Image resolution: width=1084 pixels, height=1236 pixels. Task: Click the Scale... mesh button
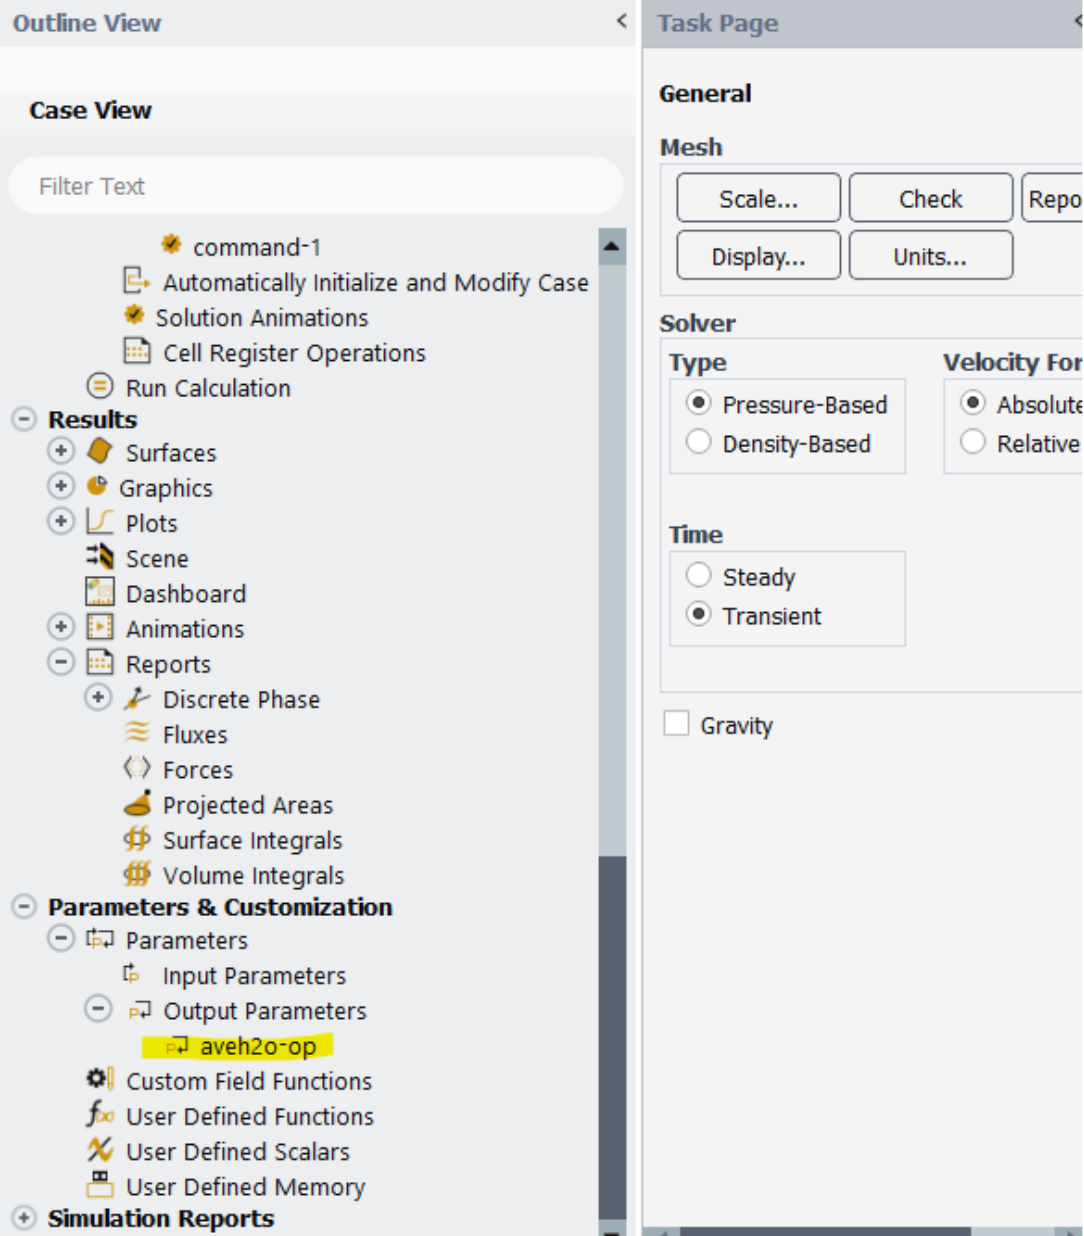(x=758, y=198)
